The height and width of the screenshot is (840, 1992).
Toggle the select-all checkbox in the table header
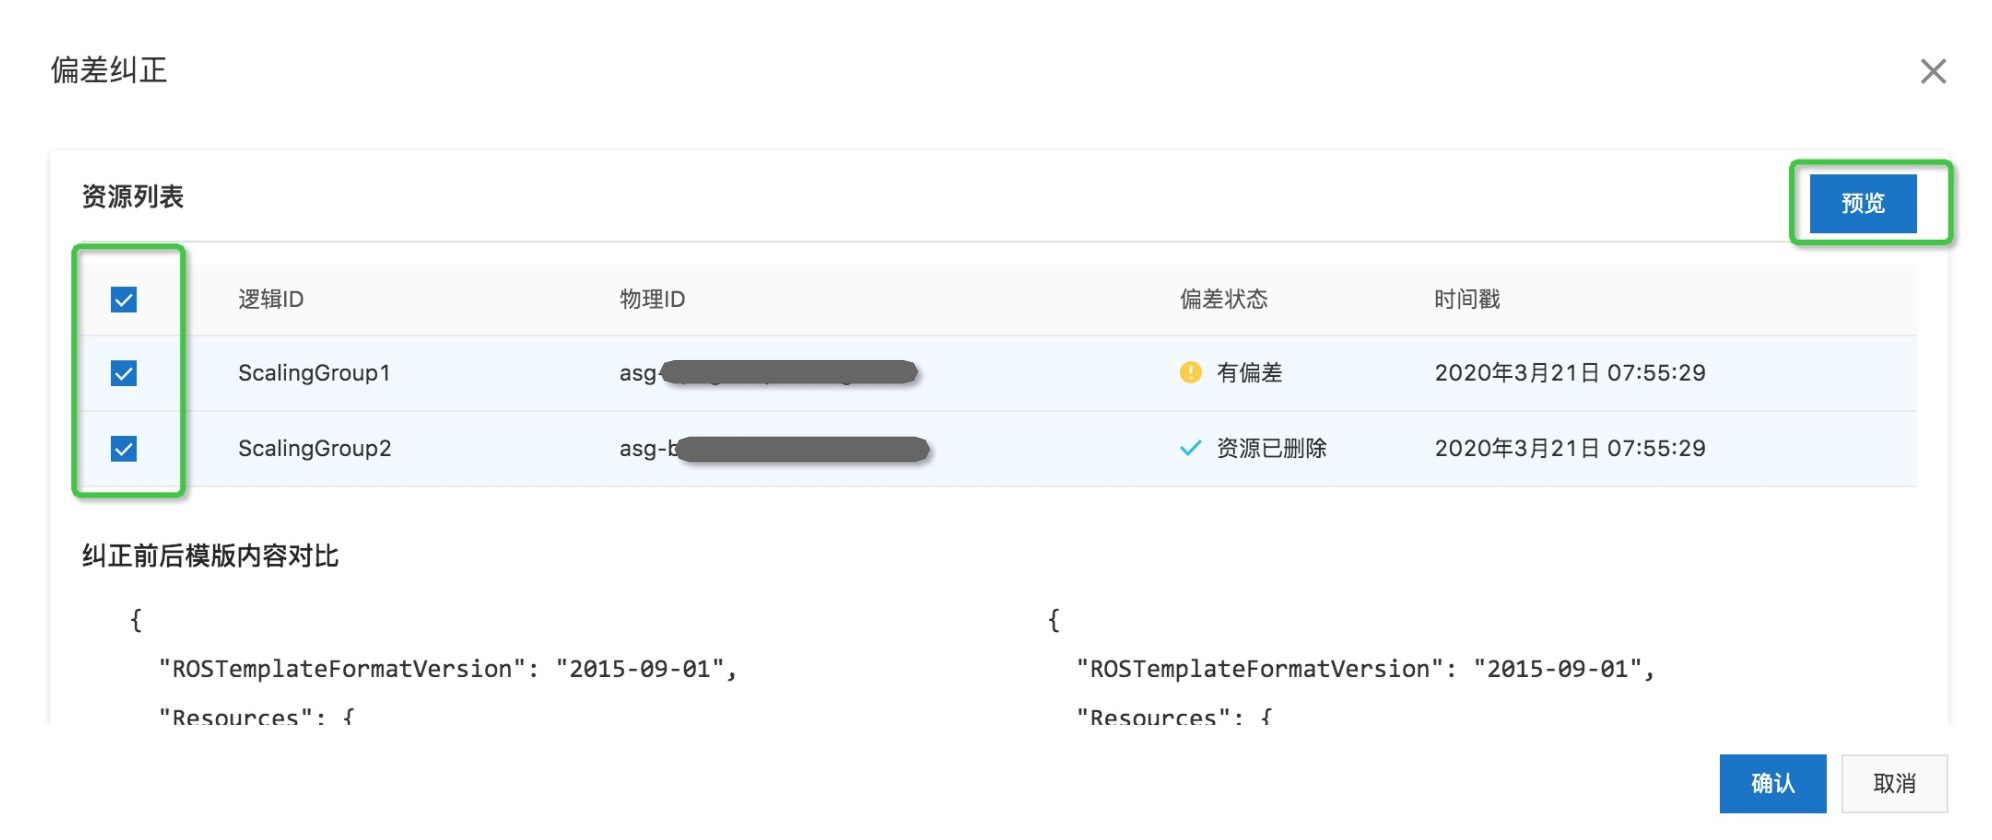click(124, 299)
